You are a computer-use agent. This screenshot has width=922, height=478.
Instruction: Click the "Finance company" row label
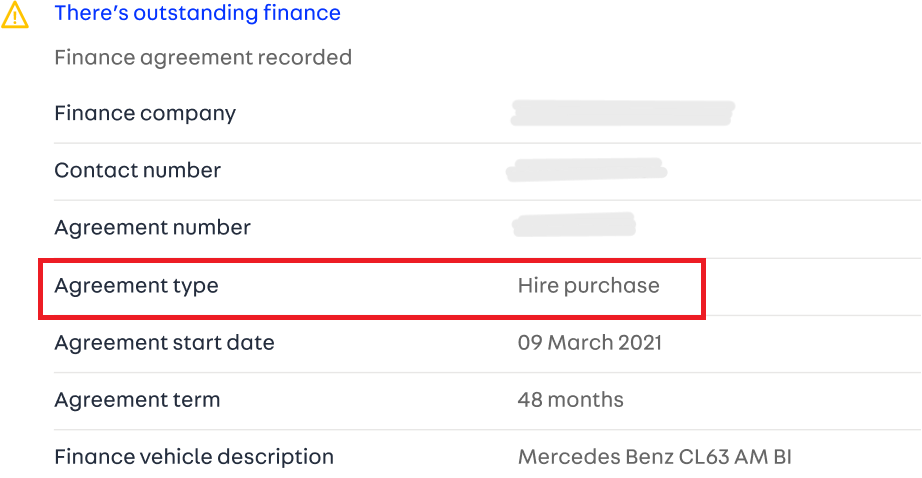[145, 113]
